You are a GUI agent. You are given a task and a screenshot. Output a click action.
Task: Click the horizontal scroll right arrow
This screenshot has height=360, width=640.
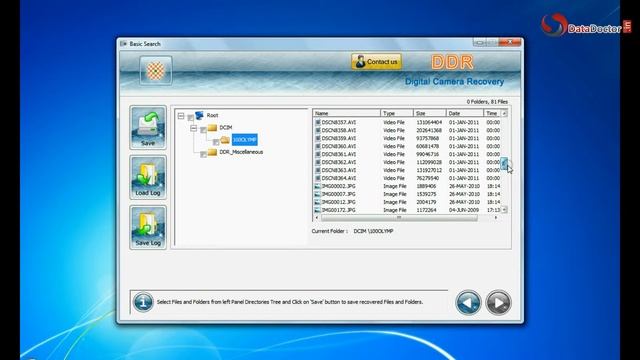[x=496, y=218]
